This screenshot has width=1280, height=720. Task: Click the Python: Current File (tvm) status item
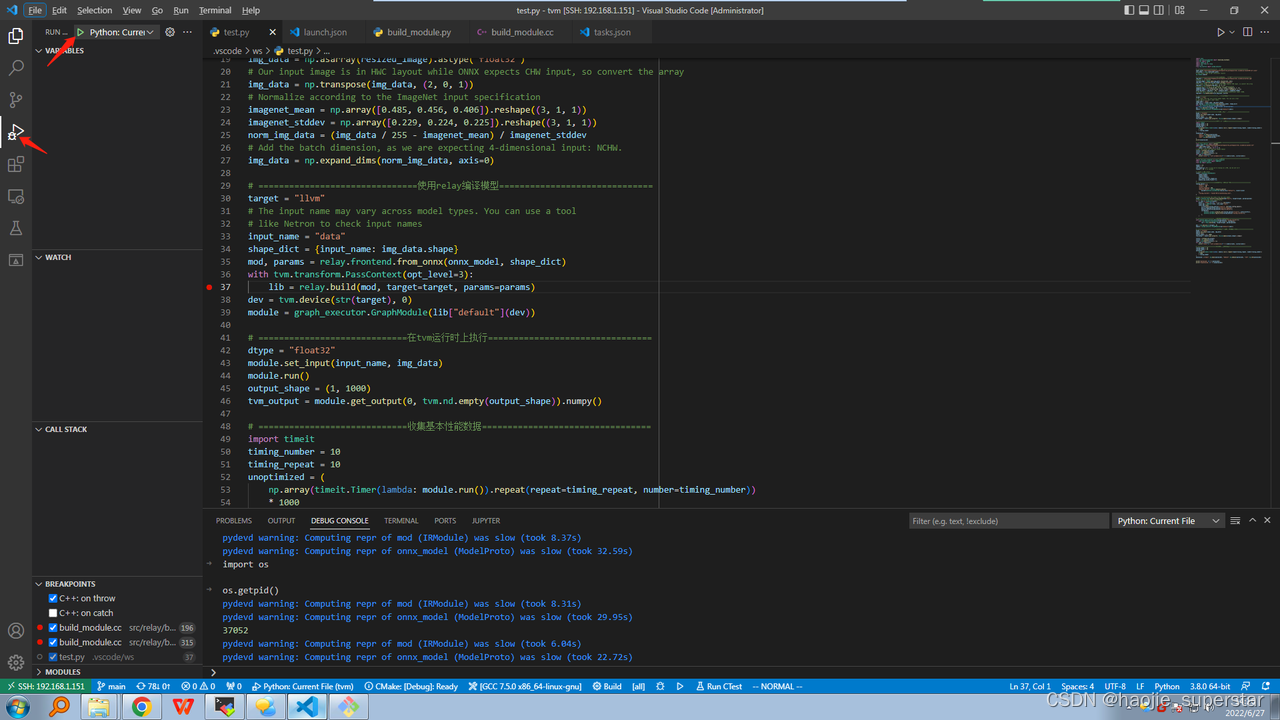pos(302,687)
